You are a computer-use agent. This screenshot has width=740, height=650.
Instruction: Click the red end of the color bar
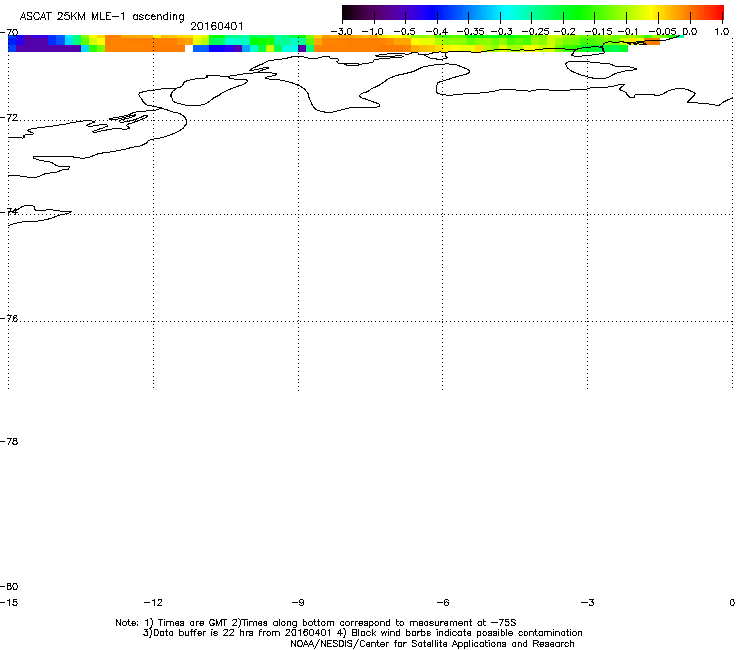point(715,13)
